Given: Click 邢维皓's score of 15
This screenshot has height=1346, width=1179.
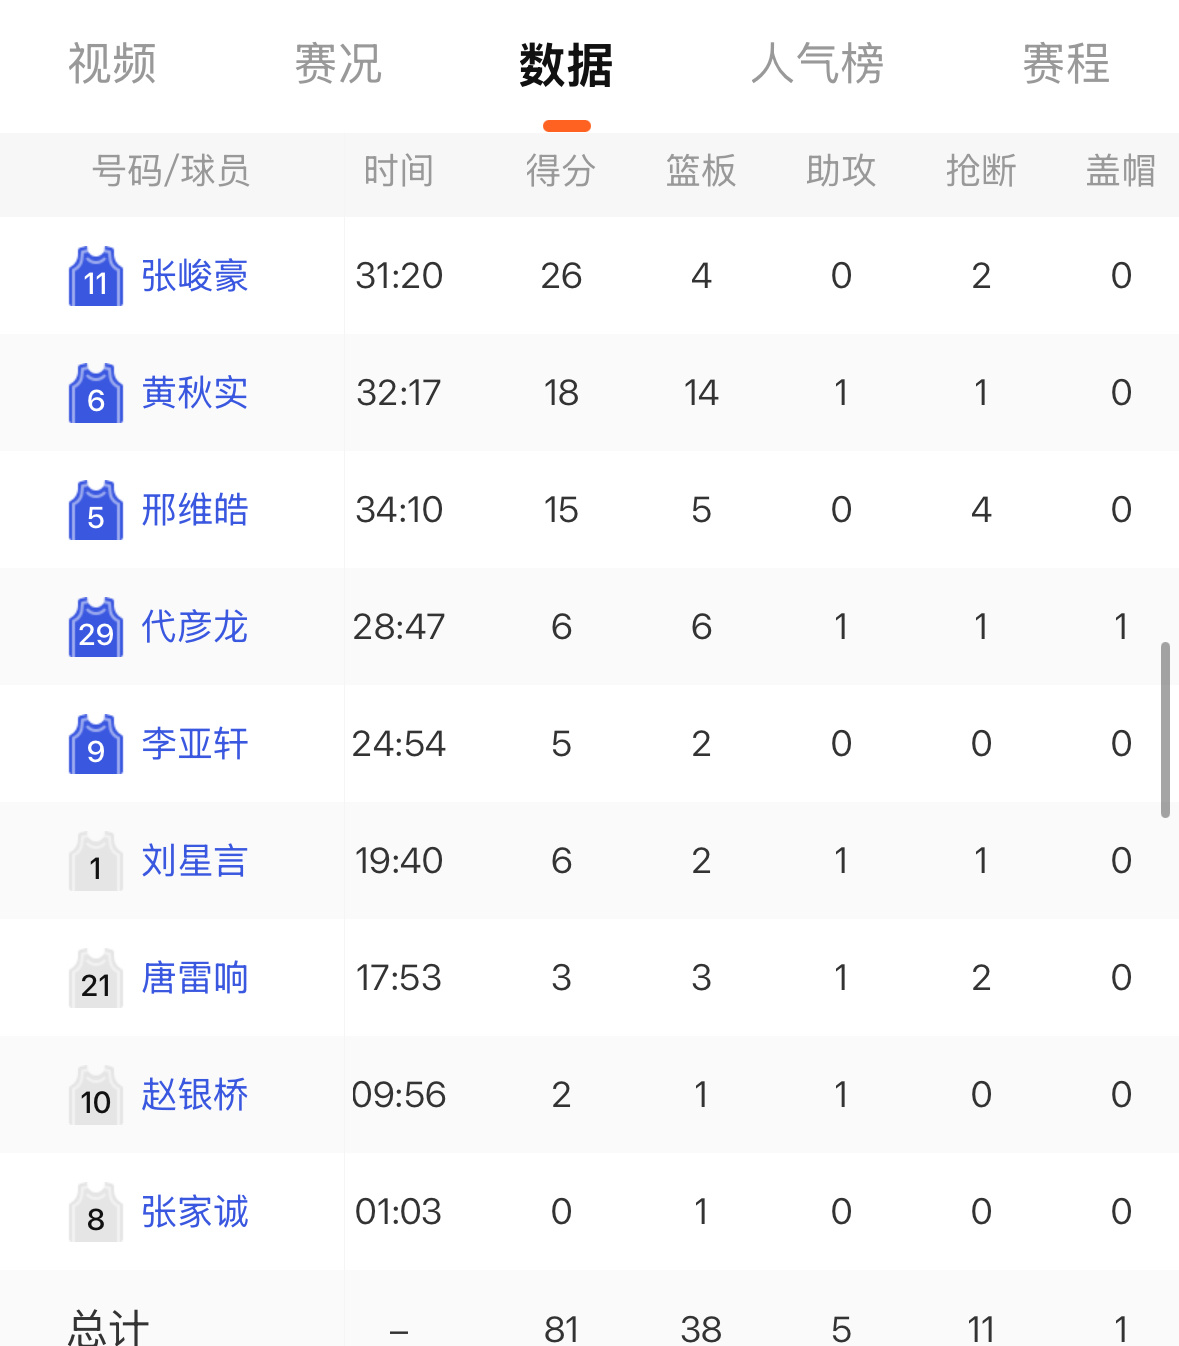Looking at the screenshot, I should pyautogui.click(x=561, y=510).
